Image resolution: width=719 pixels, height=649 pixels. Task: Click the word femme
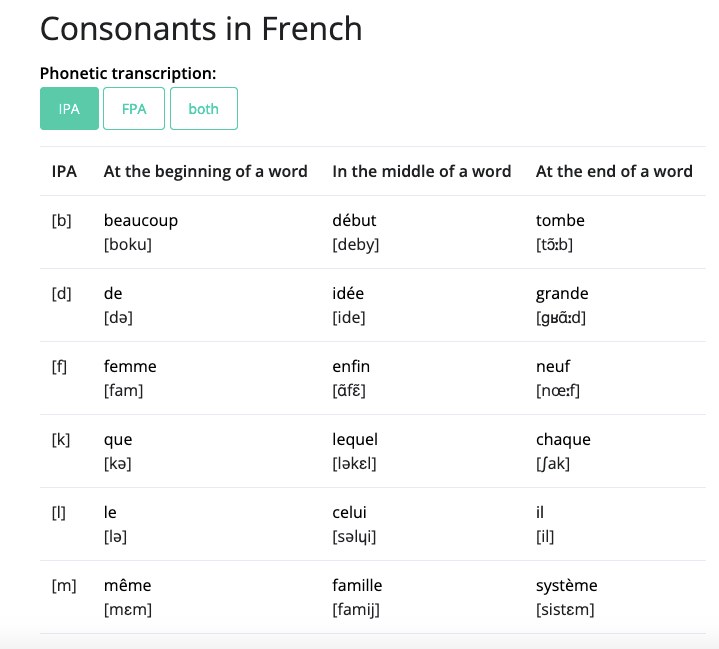pos(130,366)
